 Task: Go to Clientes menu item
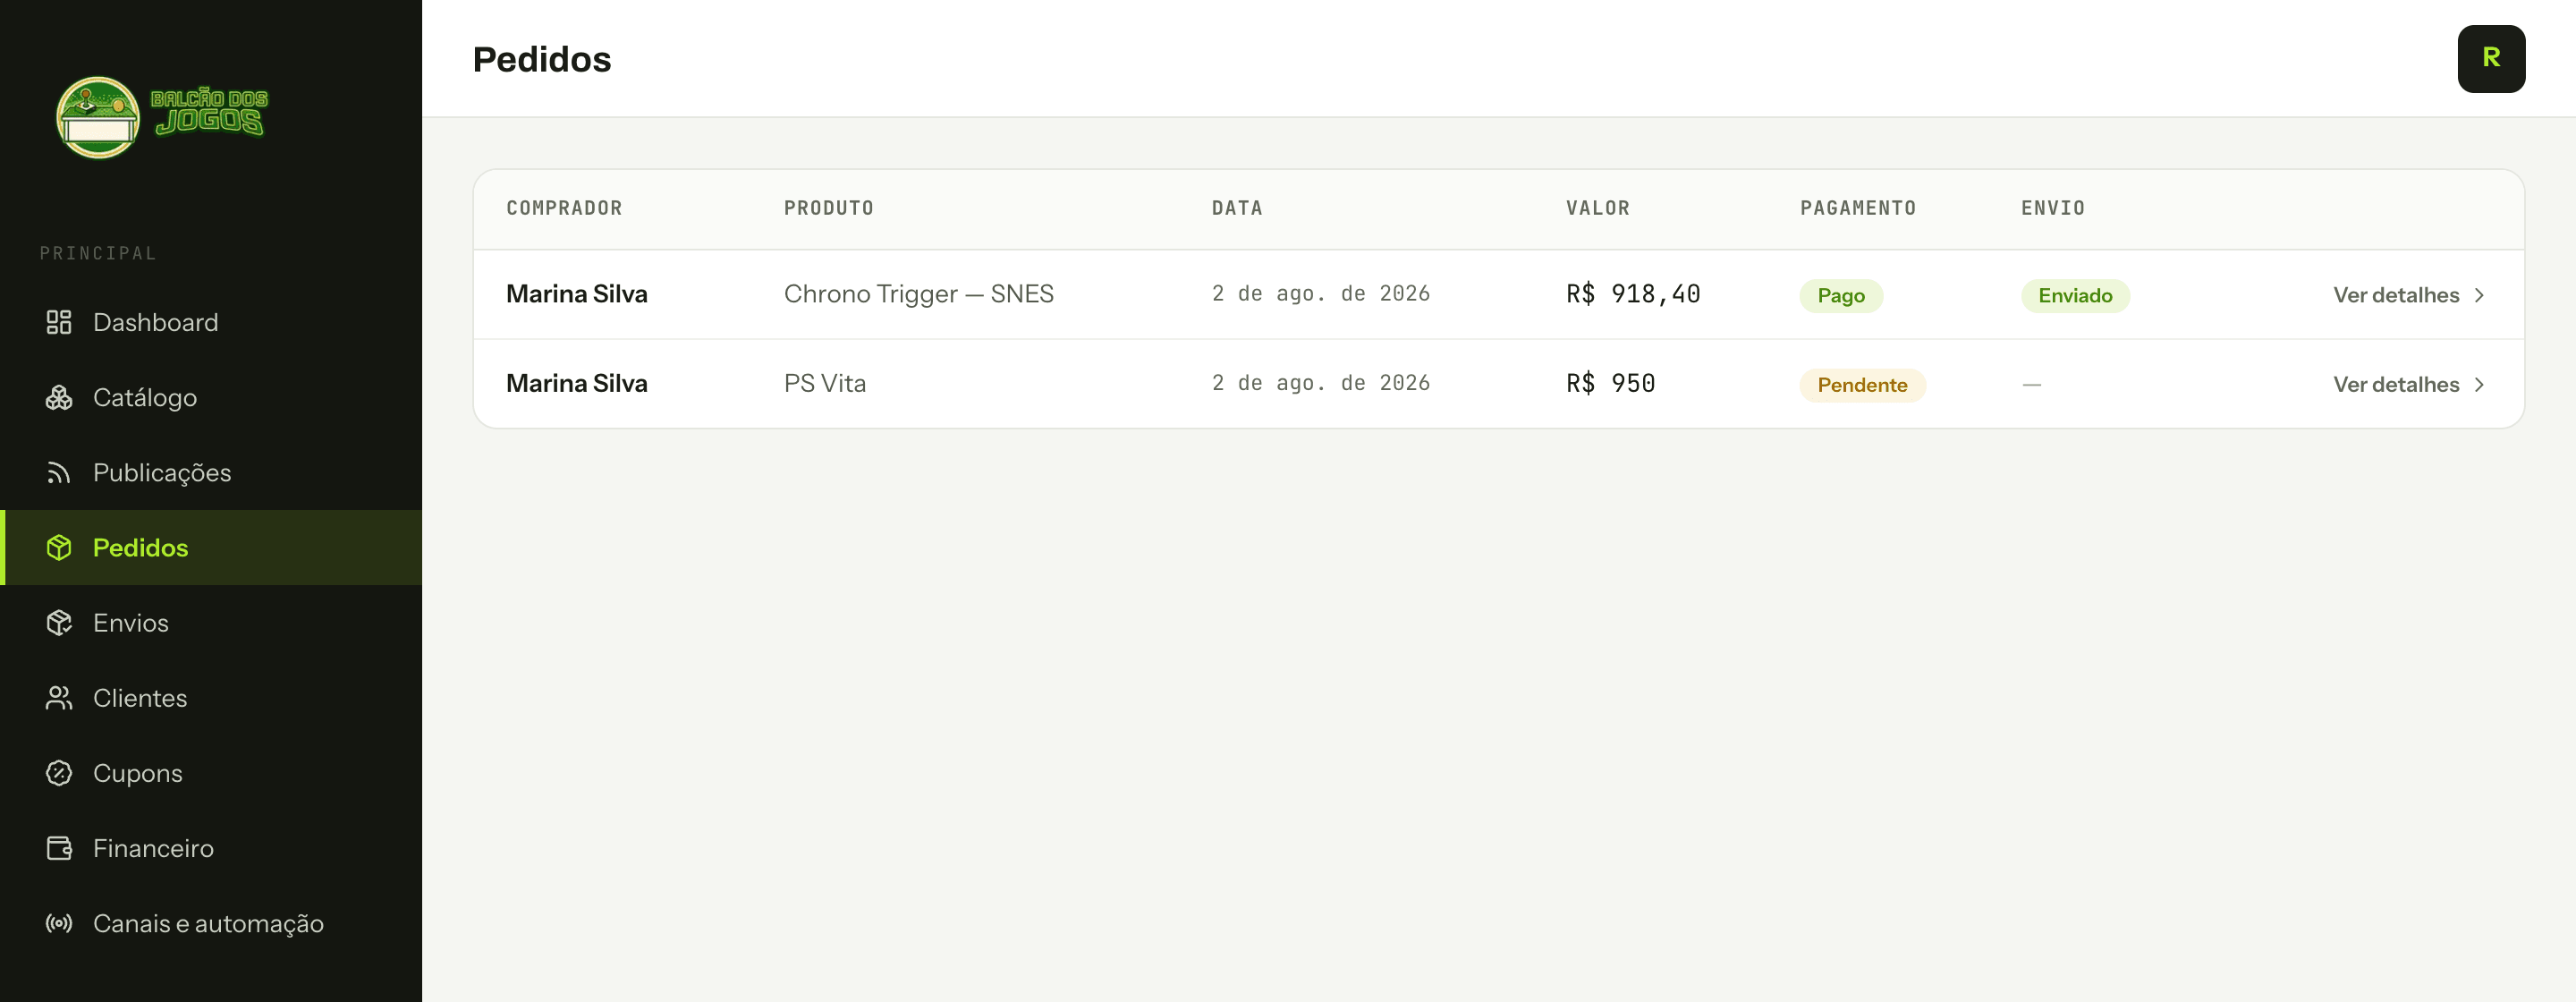[x=211, y=697]
